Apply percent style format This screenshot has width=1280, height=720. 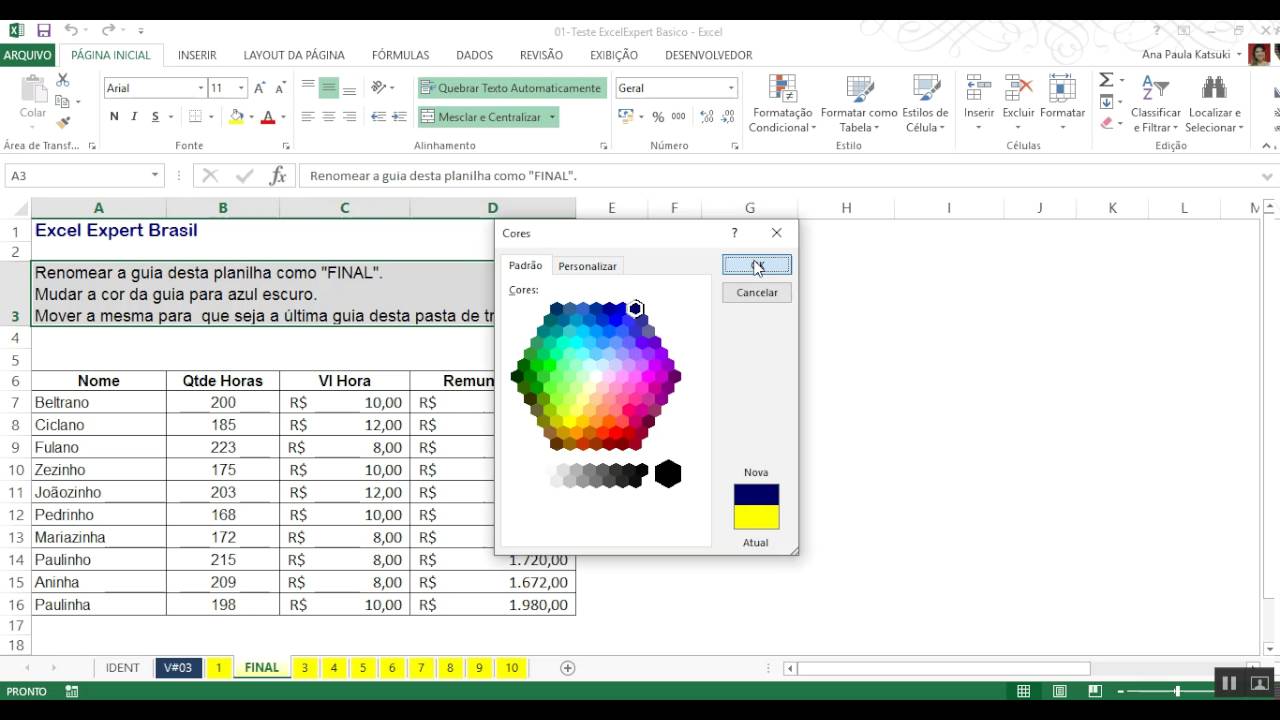(x=658, y=117)
